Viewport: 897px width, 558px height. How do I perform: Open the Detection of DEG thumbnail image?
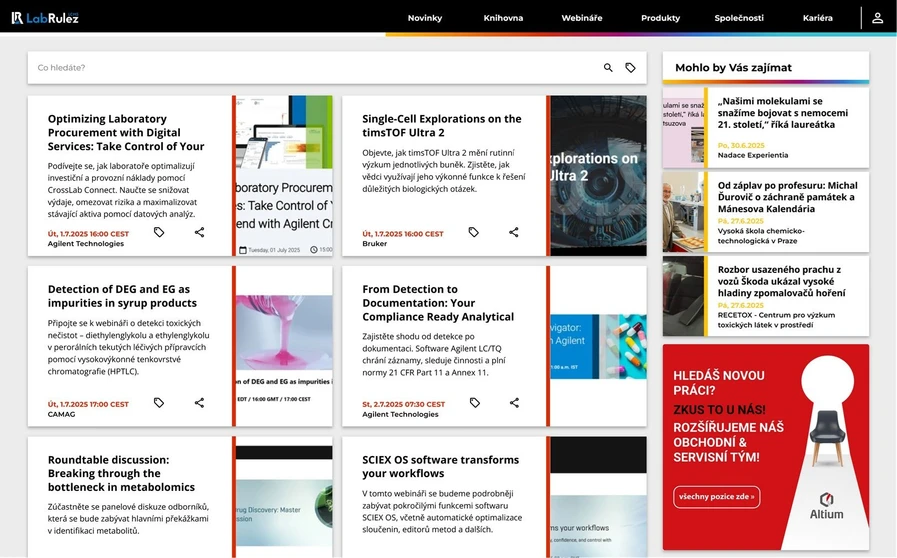[x=285, y=346]
